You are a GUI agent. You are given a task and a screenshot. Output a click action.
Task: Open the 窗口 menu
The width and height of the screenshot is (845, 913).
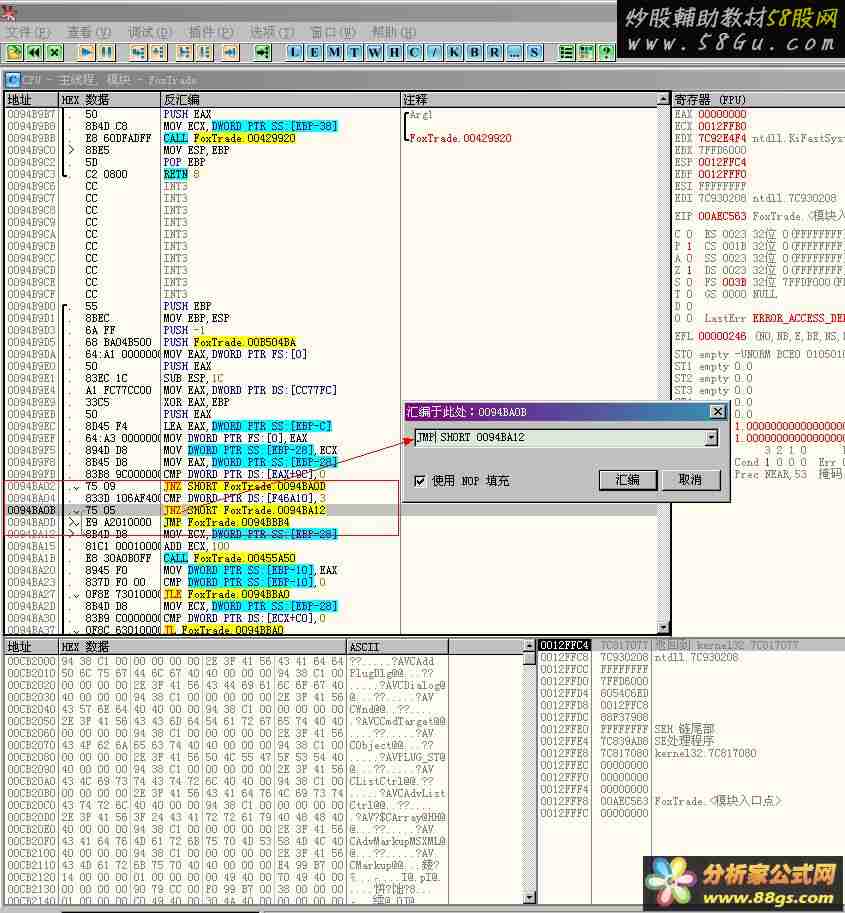333,32
